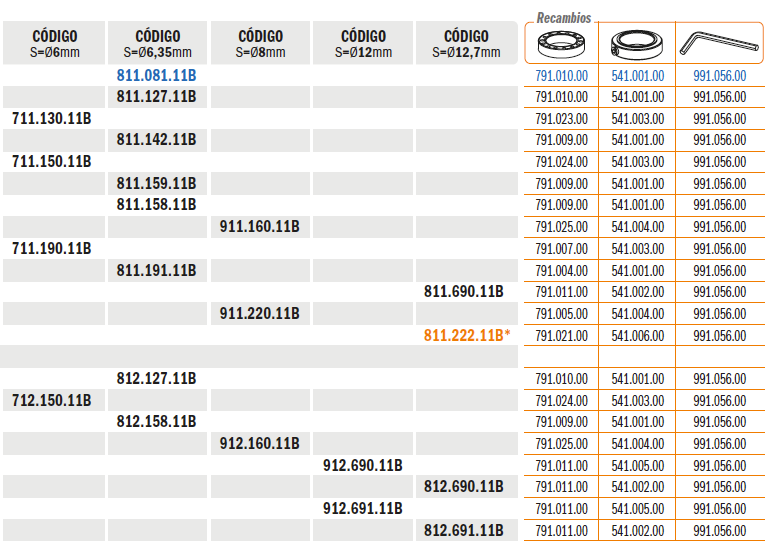This screenshot has width=775, height=551.
Task: Select the CÓDIGO S=Ø8mm column header
Action: pyautogui.click(x=260, y=43)
